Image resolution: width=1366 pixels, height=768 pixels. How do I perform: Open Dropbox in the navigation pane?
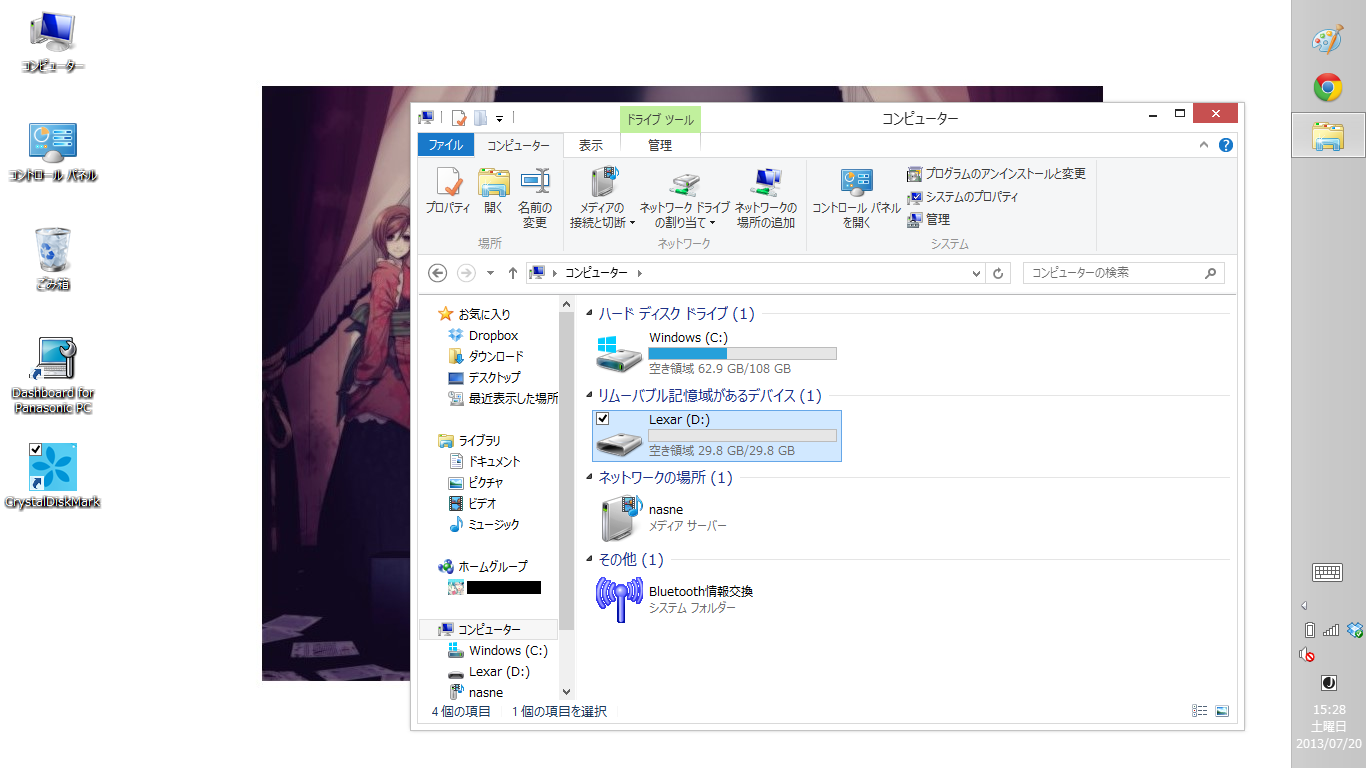tap(493, 336)
